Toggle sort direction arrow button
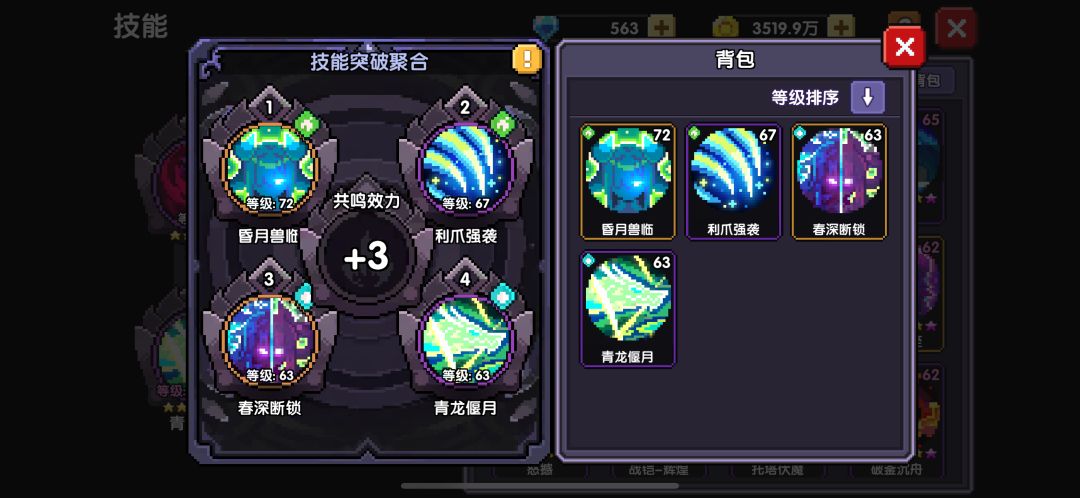Screen dimensions: 1080x498 [867, 97]
